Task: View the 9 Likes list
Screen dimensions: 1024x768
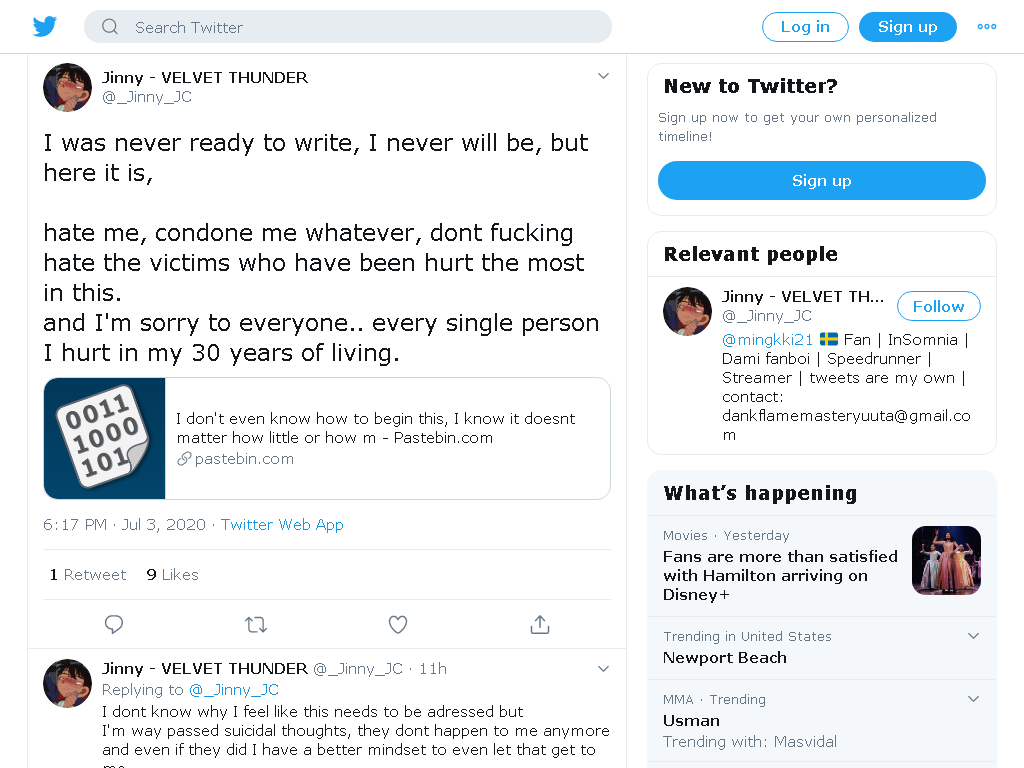Action: tap(172, 575)
